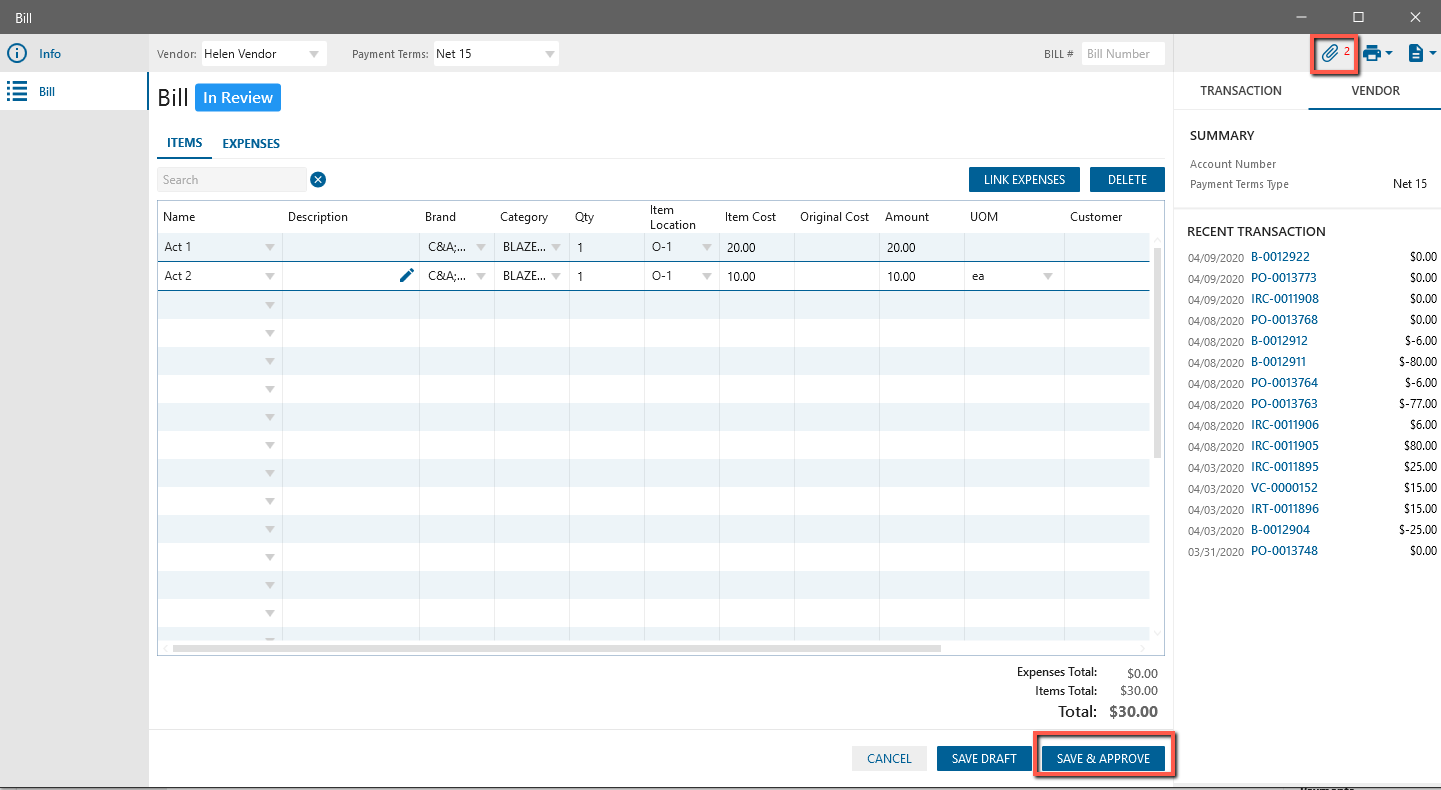Screen dimensions: 1441x790
Task: Expand the UOM dropdown for Act 2
Action: point(1048,277)
